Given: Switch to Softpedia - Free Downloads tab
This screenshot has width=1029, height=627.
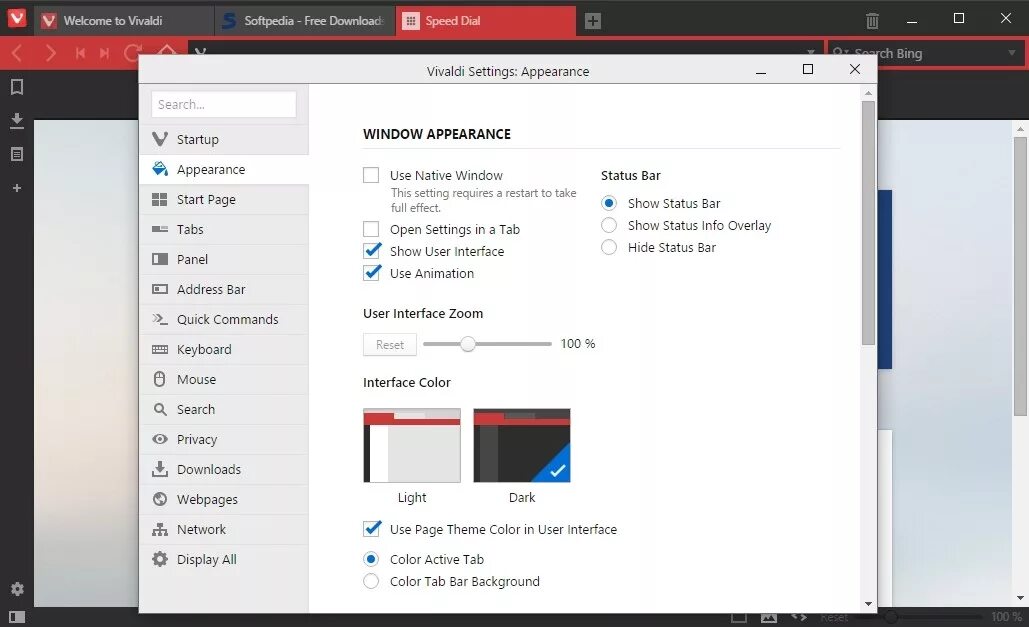Looking at the screenshot, I should tap(304, 21).
